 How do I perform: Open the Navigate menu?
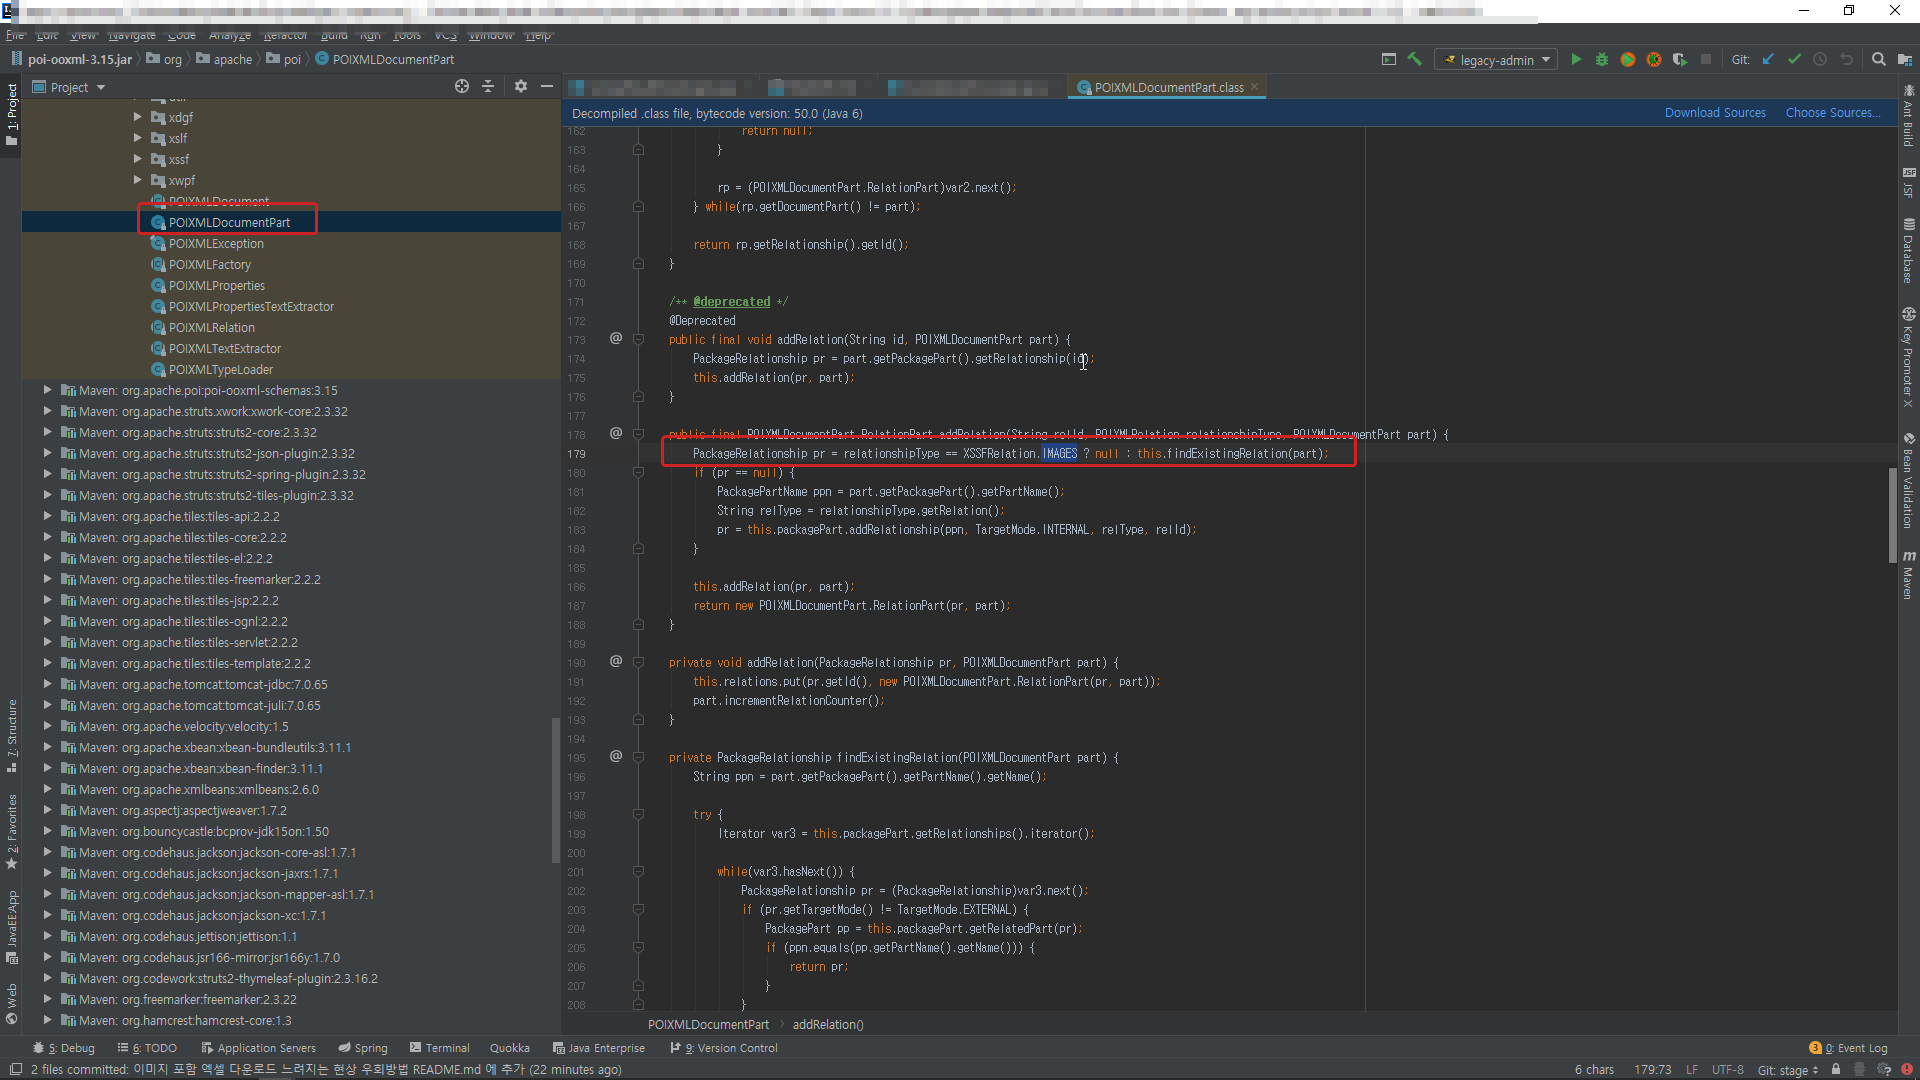pos(132,36)
